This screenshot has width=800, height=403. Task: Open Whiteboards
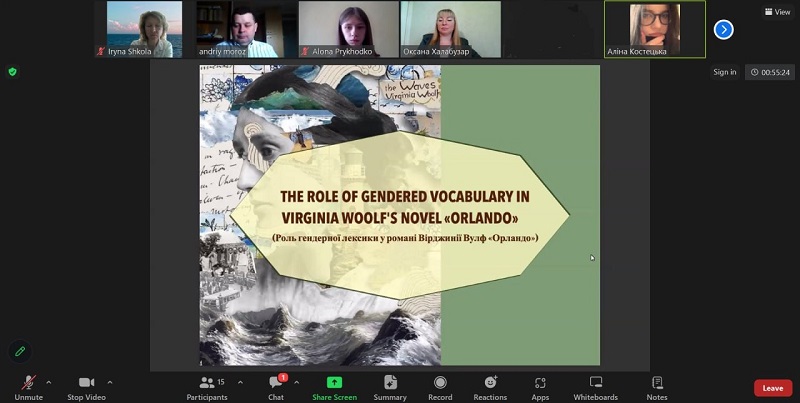coord(595,388)
